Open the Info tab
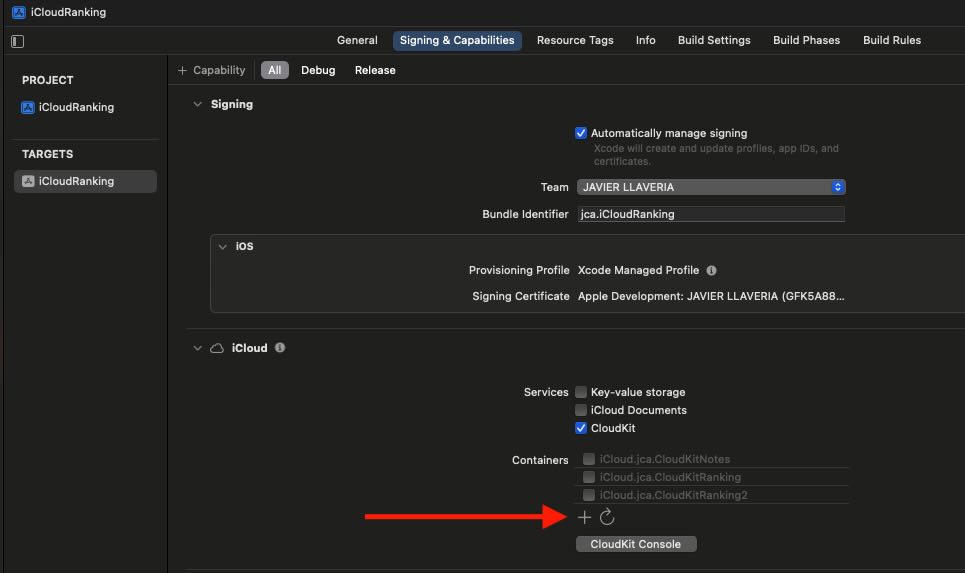The width and height of the screenshot is (965, 573). pos(646,40)
